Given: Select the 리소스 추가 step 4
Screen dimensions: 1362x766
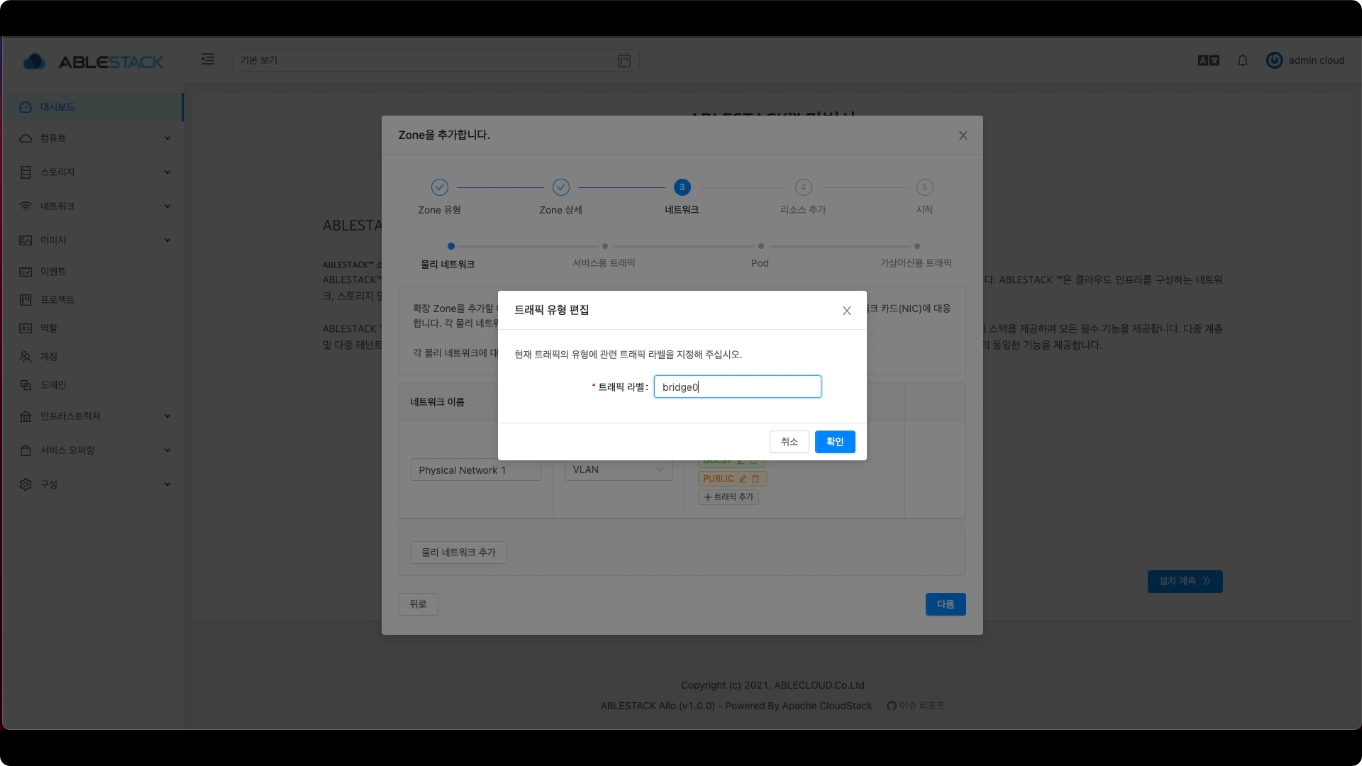Looking at the screenshot, I should pos(803,197).
